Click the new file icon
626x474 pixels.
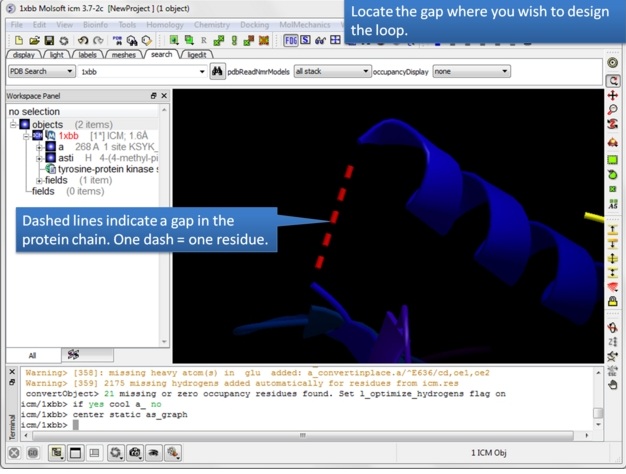[18, 41]
